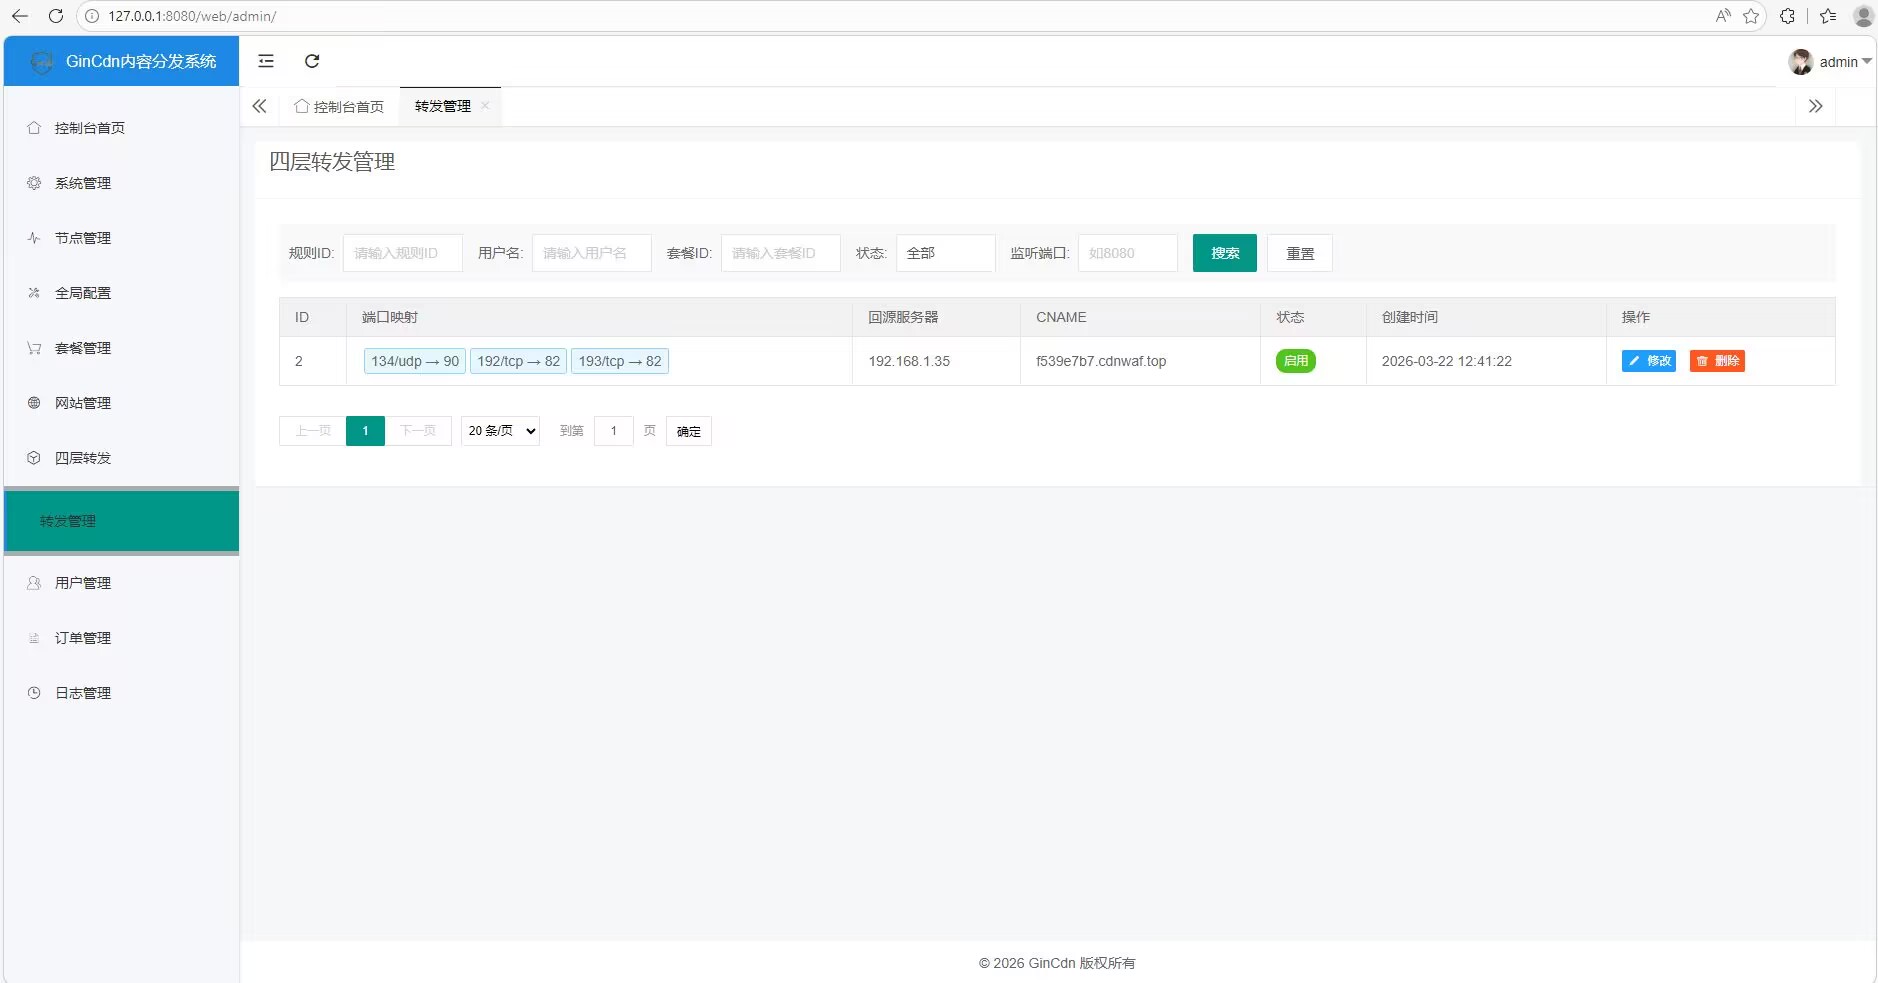This screenshot has width=1878, height=983.
Task: Open 节点管理 in the sidebar menu
Action: click(83, 238)
